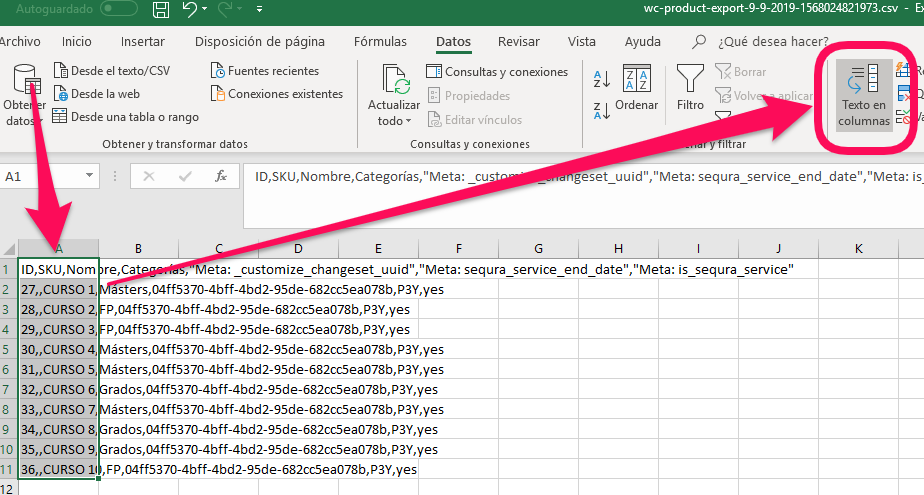The height and width of the screenshot is (495, 924).
Task: Click cell A9 containing '34,,CURSO 8'
Action: coord(58,430)
